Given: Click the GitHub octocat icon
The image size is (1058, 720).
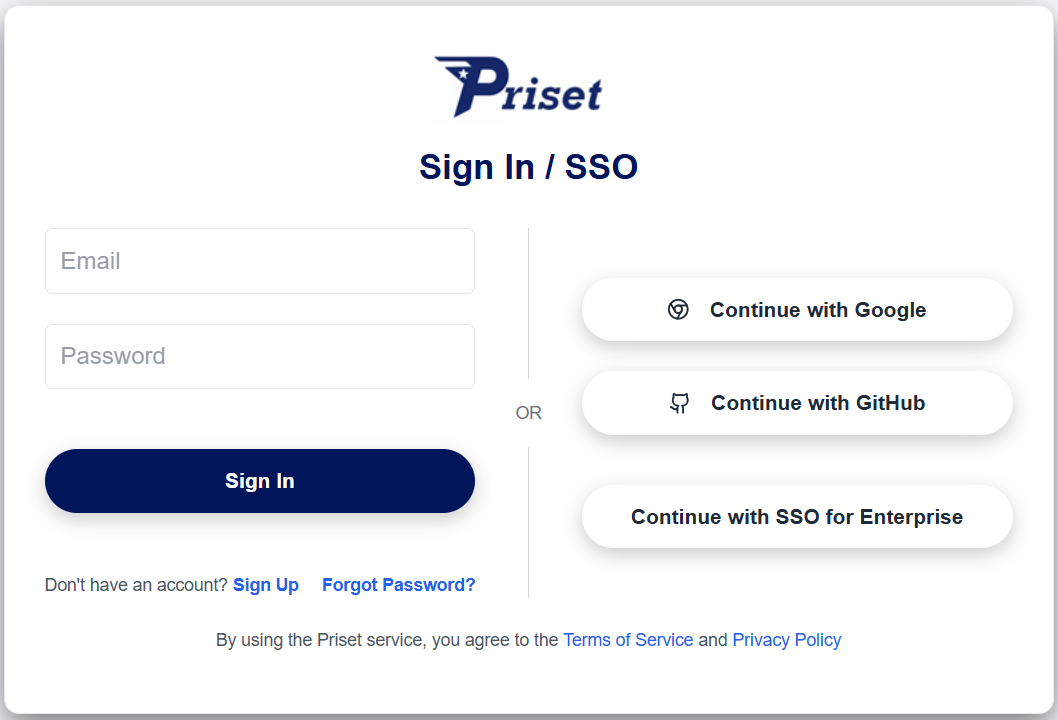Looking at the screenshot, I should (680, 403).
